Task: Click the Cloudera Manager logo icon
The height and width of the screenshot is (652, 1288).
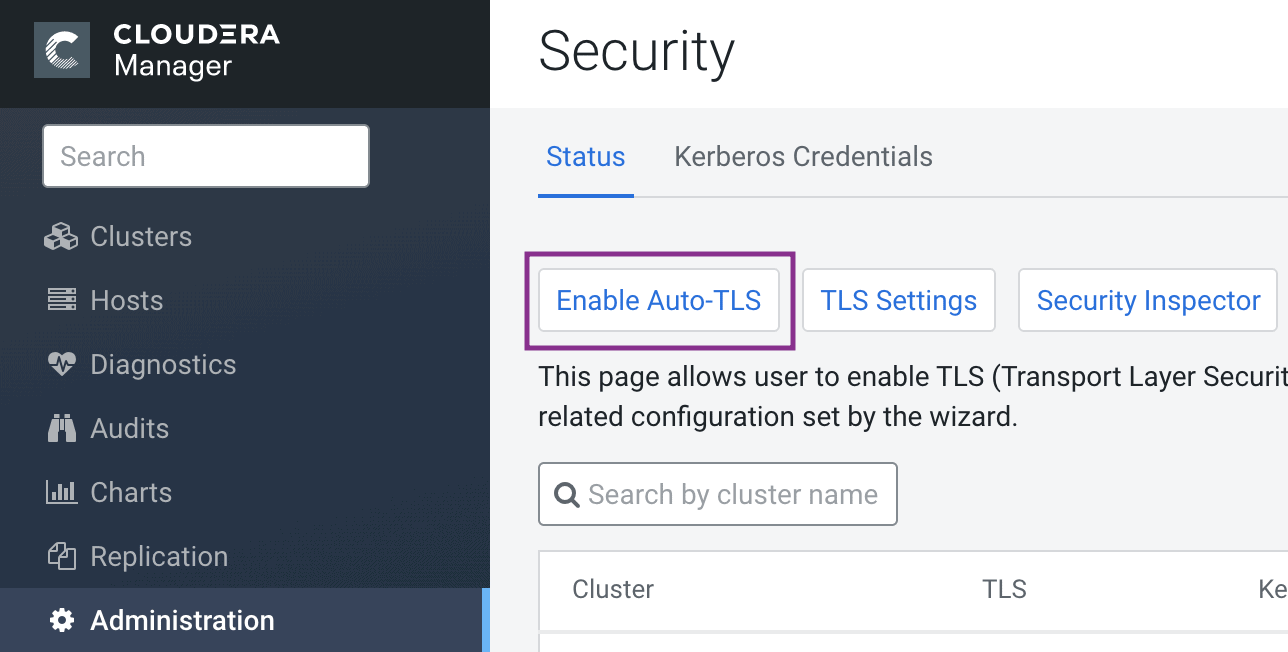Action: point(62,50)
